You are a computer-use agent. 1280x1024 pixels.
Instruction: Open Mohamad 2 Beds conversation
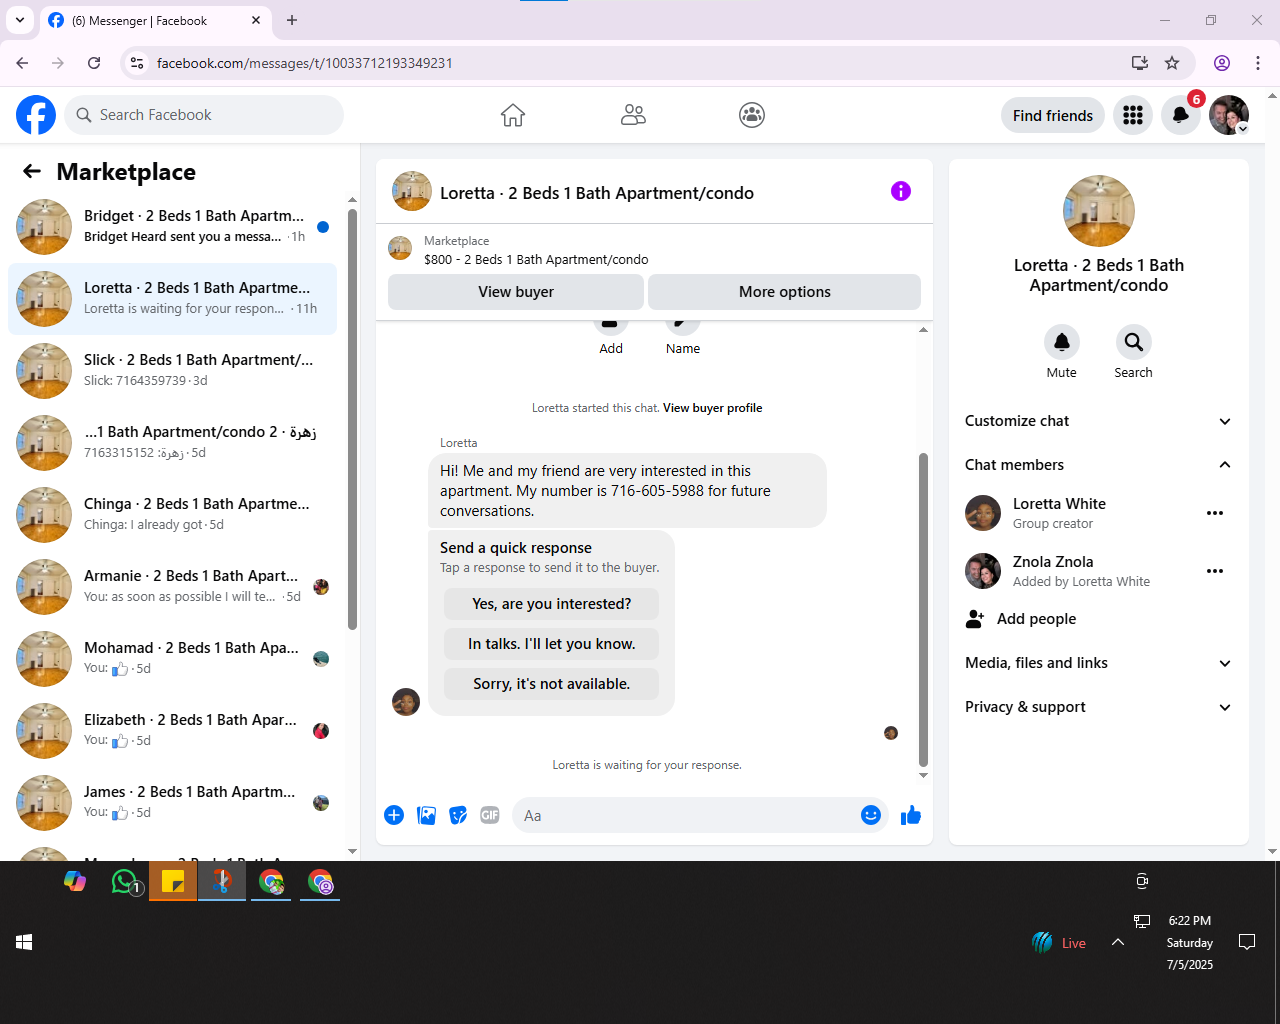173,659
